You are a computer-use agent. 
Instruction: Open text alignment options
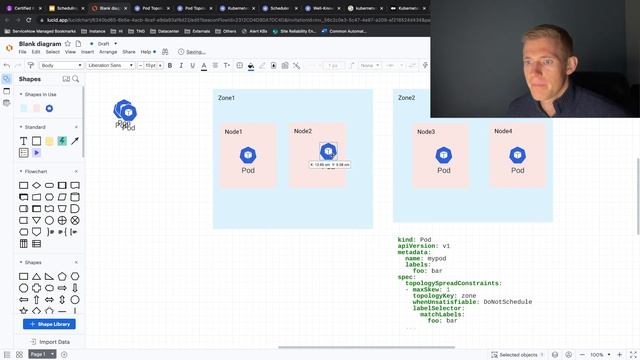pyautogui.click(x=215, y=65)
